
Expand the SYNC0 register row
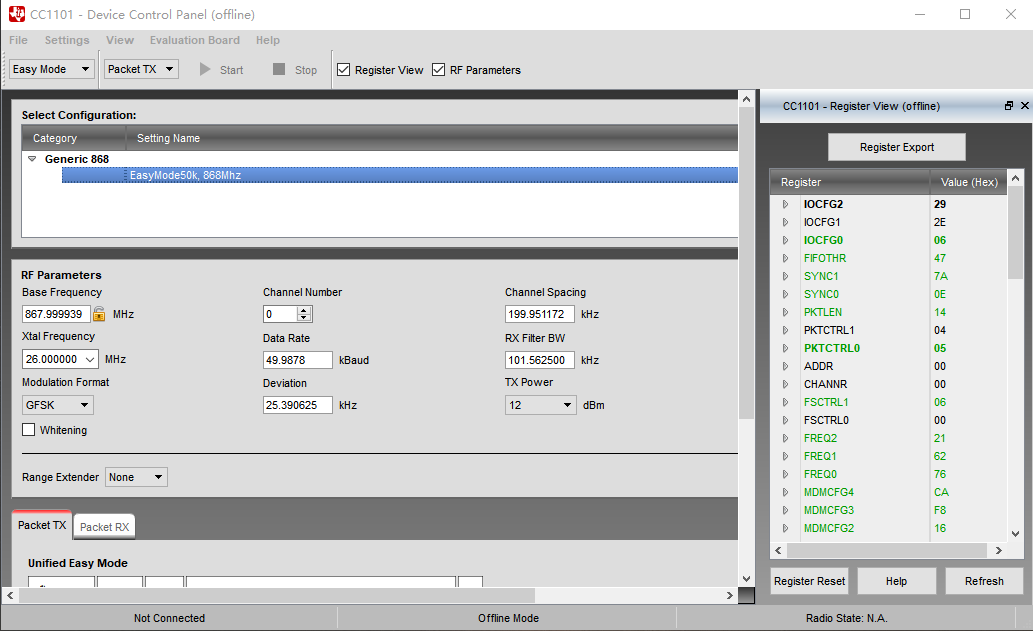785,294
